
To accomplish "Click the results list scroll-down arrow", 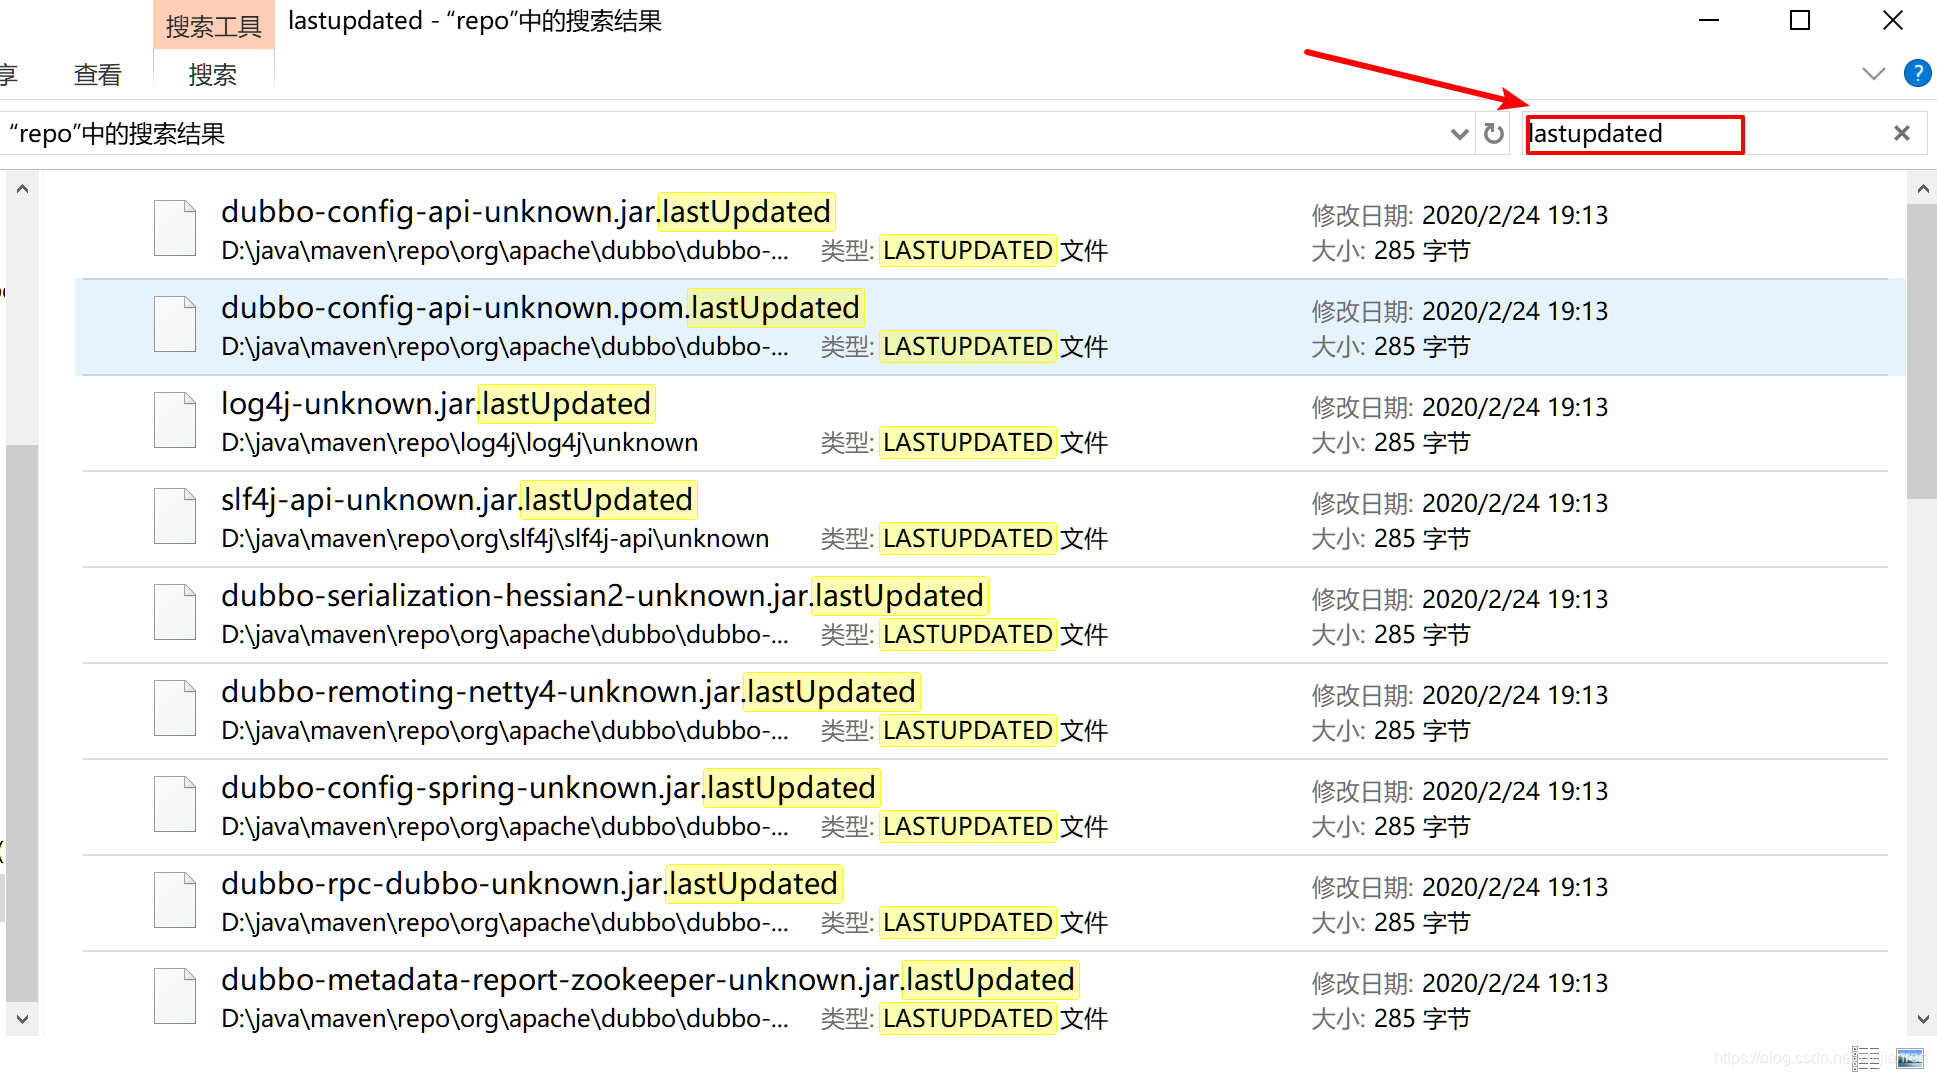I will click(1922, 1020).
